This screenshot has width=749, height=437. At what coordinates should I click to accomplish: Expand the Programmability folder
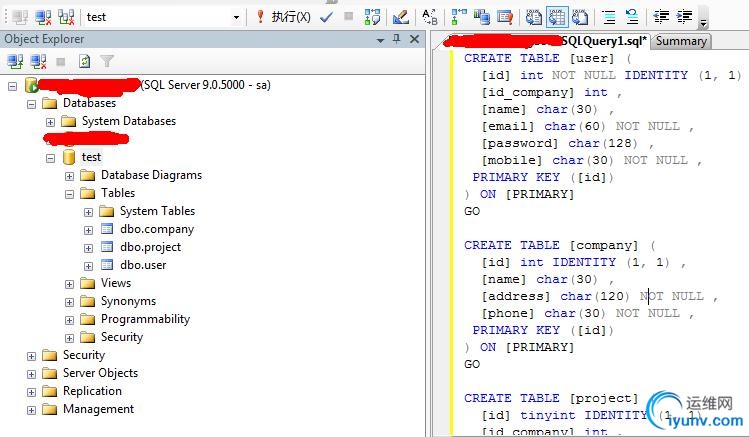(70, 320)
